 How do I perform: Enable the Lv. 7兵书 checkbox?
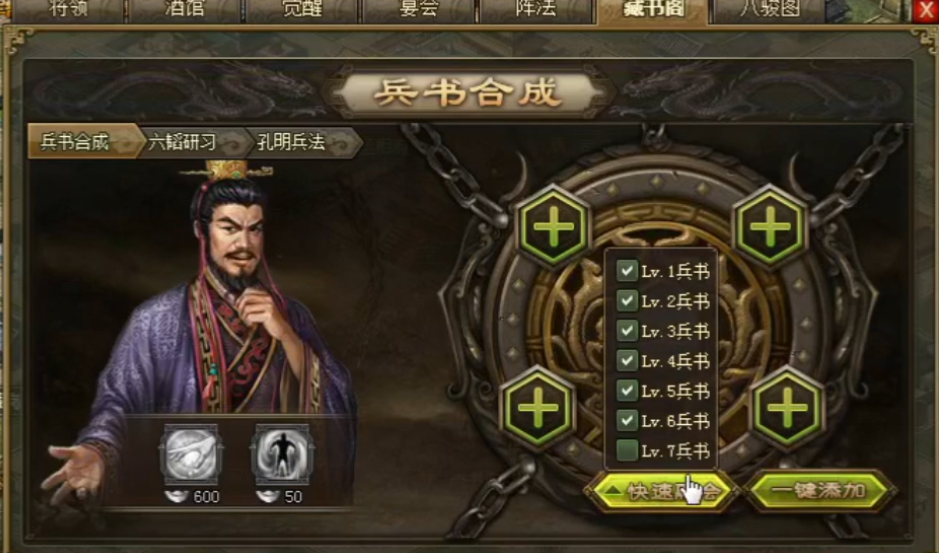click(627, 451)
